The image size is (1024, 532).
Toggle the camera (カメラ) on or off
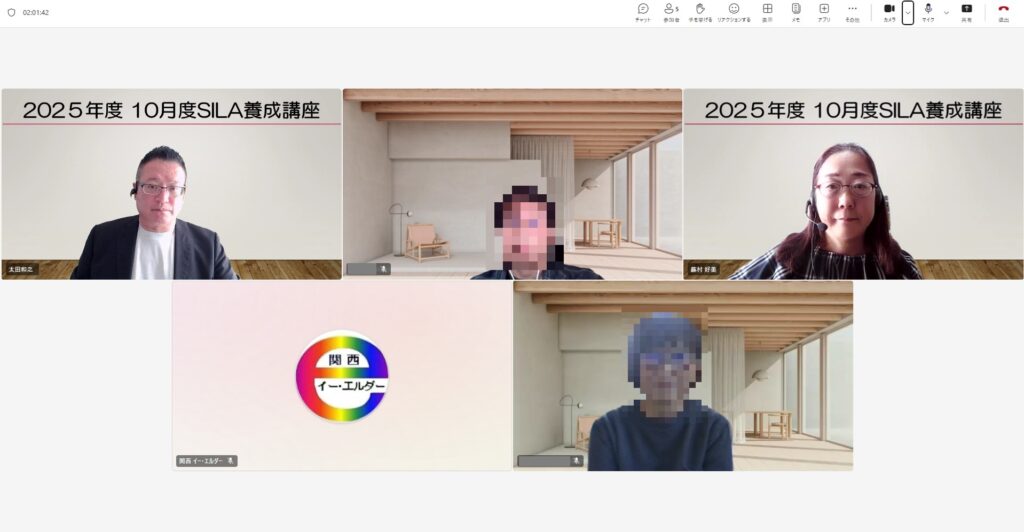click(889, 12)
